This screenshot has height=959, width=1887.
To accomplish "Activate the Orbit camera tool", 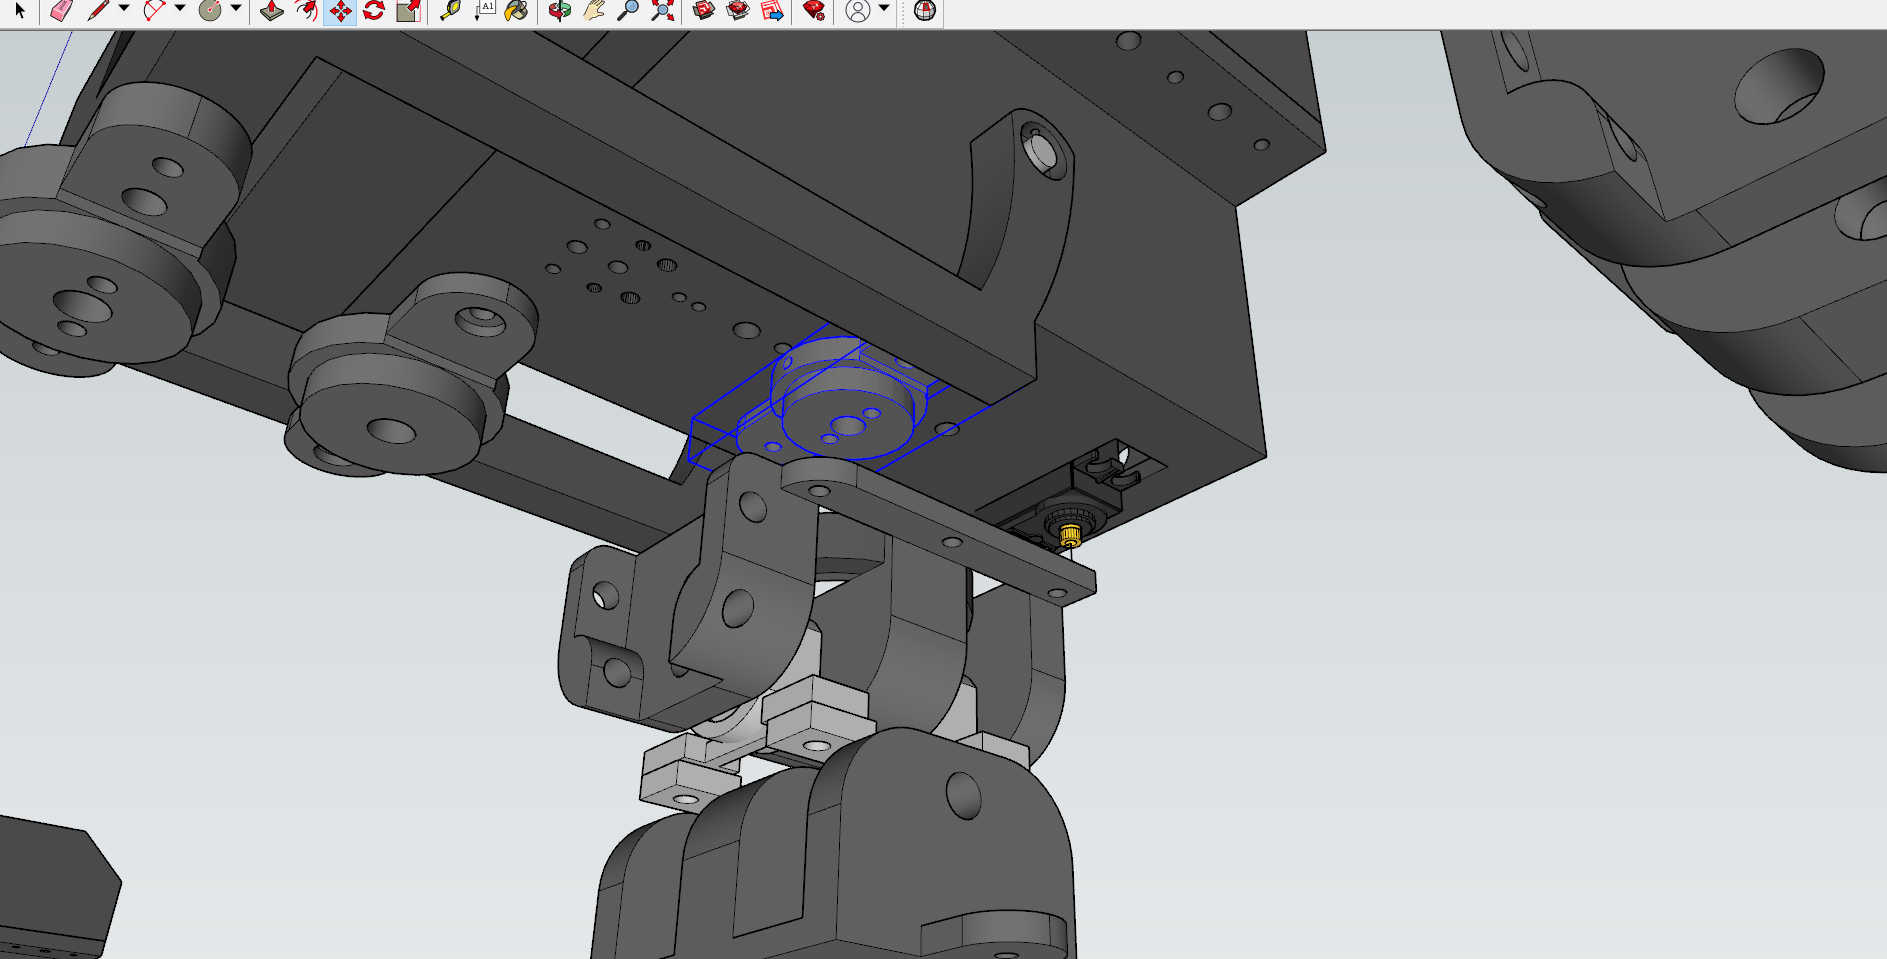I will tap(560, 11).
